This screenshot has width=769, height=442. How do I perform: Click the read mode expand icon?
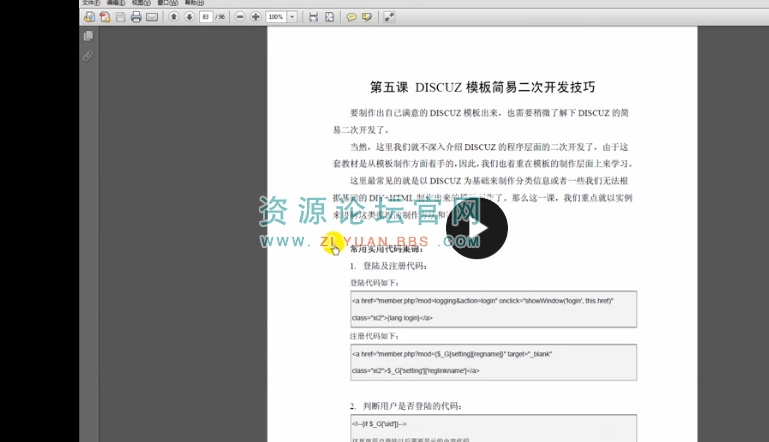(389, 17)
